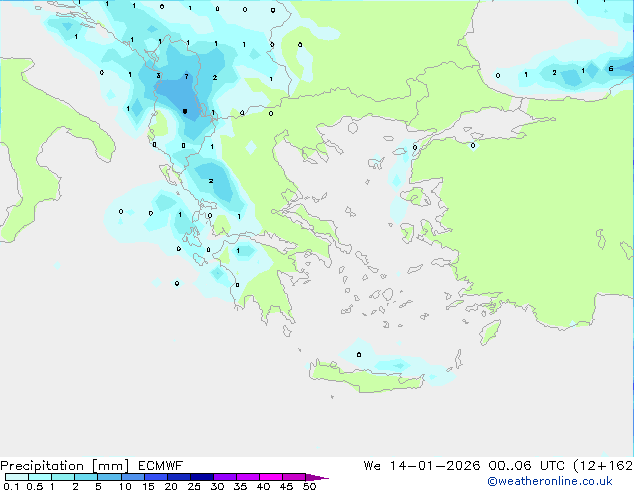Choose the 15–20 mm legend swatch
This screenshot has height=490, width=634.
tap(156, 477)
